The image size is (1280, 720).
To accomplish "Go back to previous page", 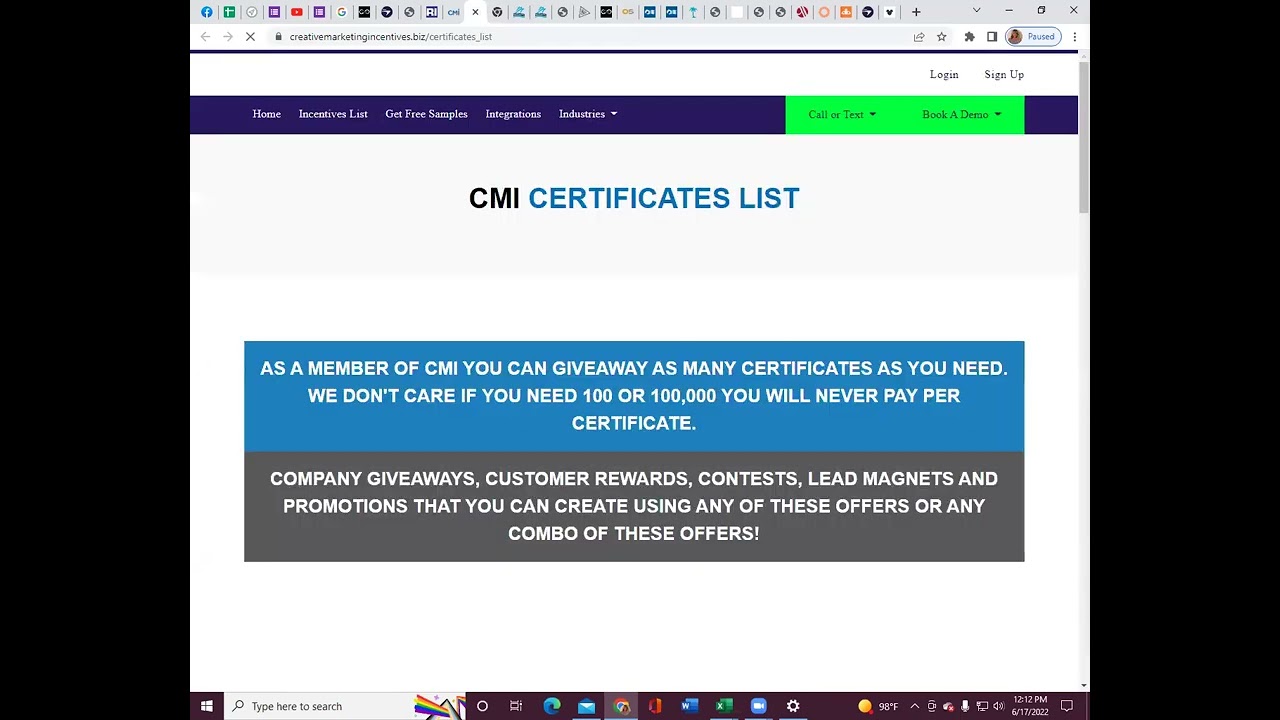I will pyautogui.click(x=205, y=37).
